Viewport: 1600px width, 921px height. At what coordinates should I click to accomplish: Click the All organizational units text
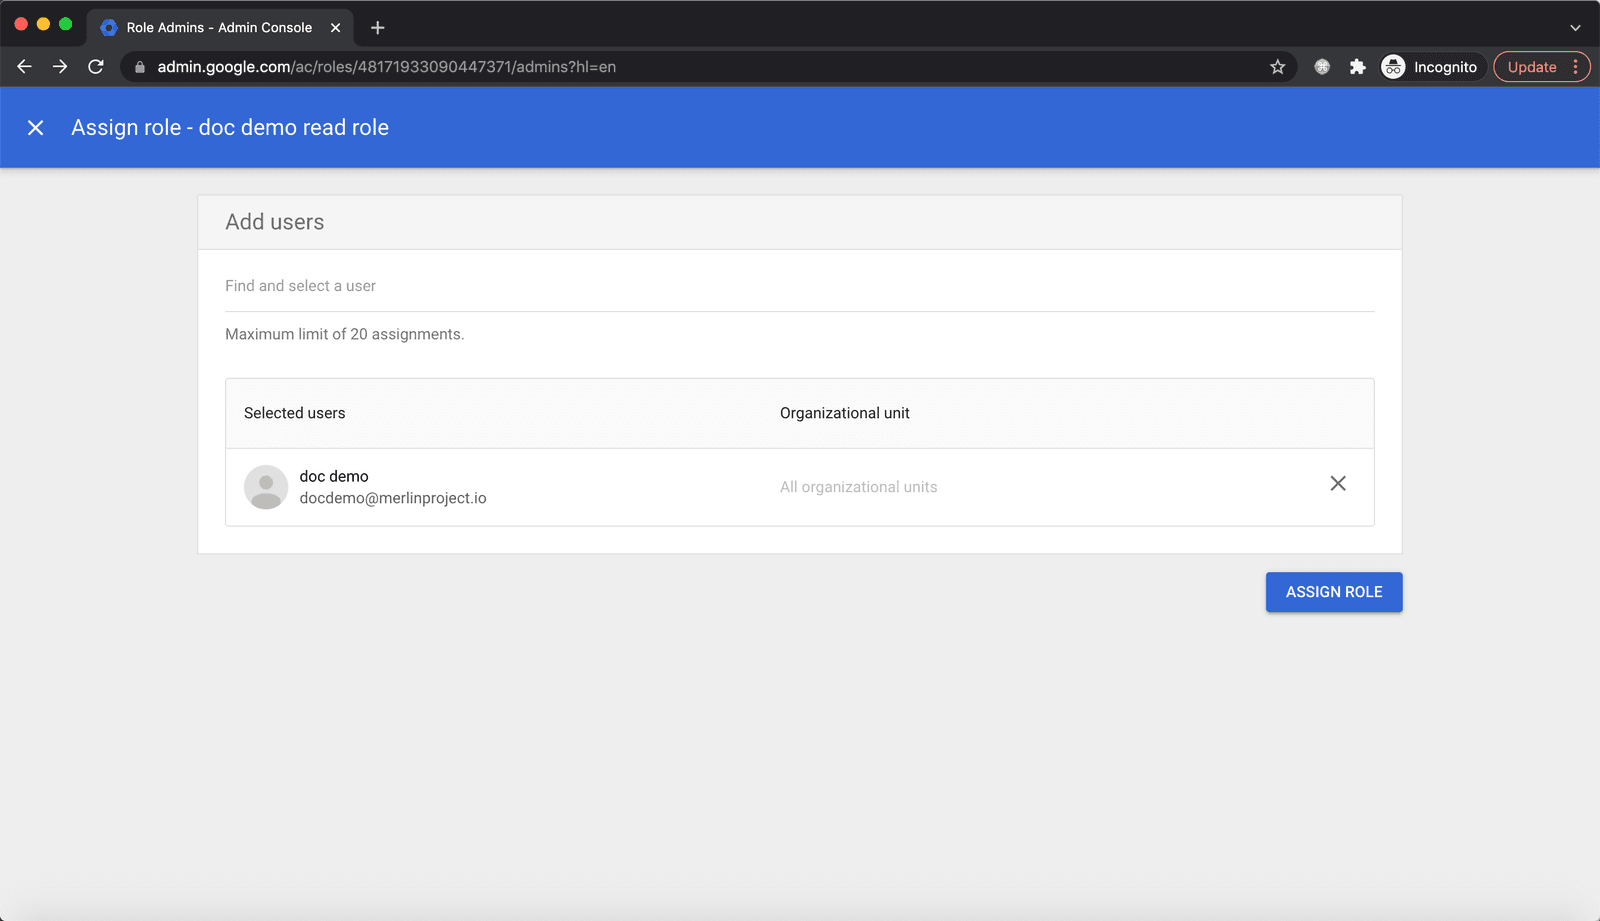pyautogui.click(x=859, y=487)
